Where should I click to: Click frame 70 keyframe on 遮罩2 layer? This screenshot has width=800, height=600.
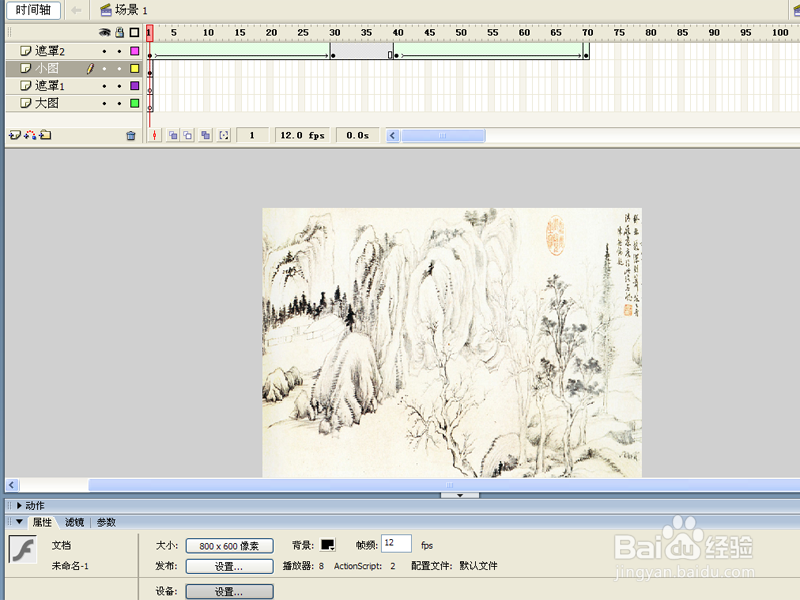click(586, 51)
